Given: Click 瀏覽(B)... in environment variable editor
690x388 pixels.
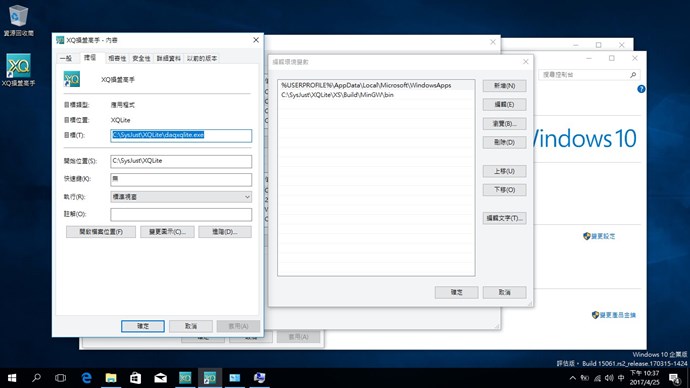Looking at the screenshot, I should [504, 124].
